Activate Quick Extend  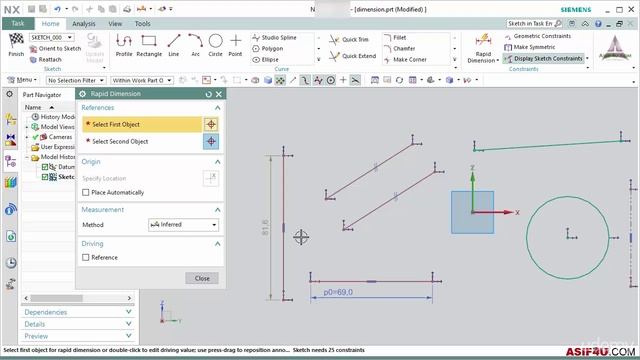click(x=353, y=56)
